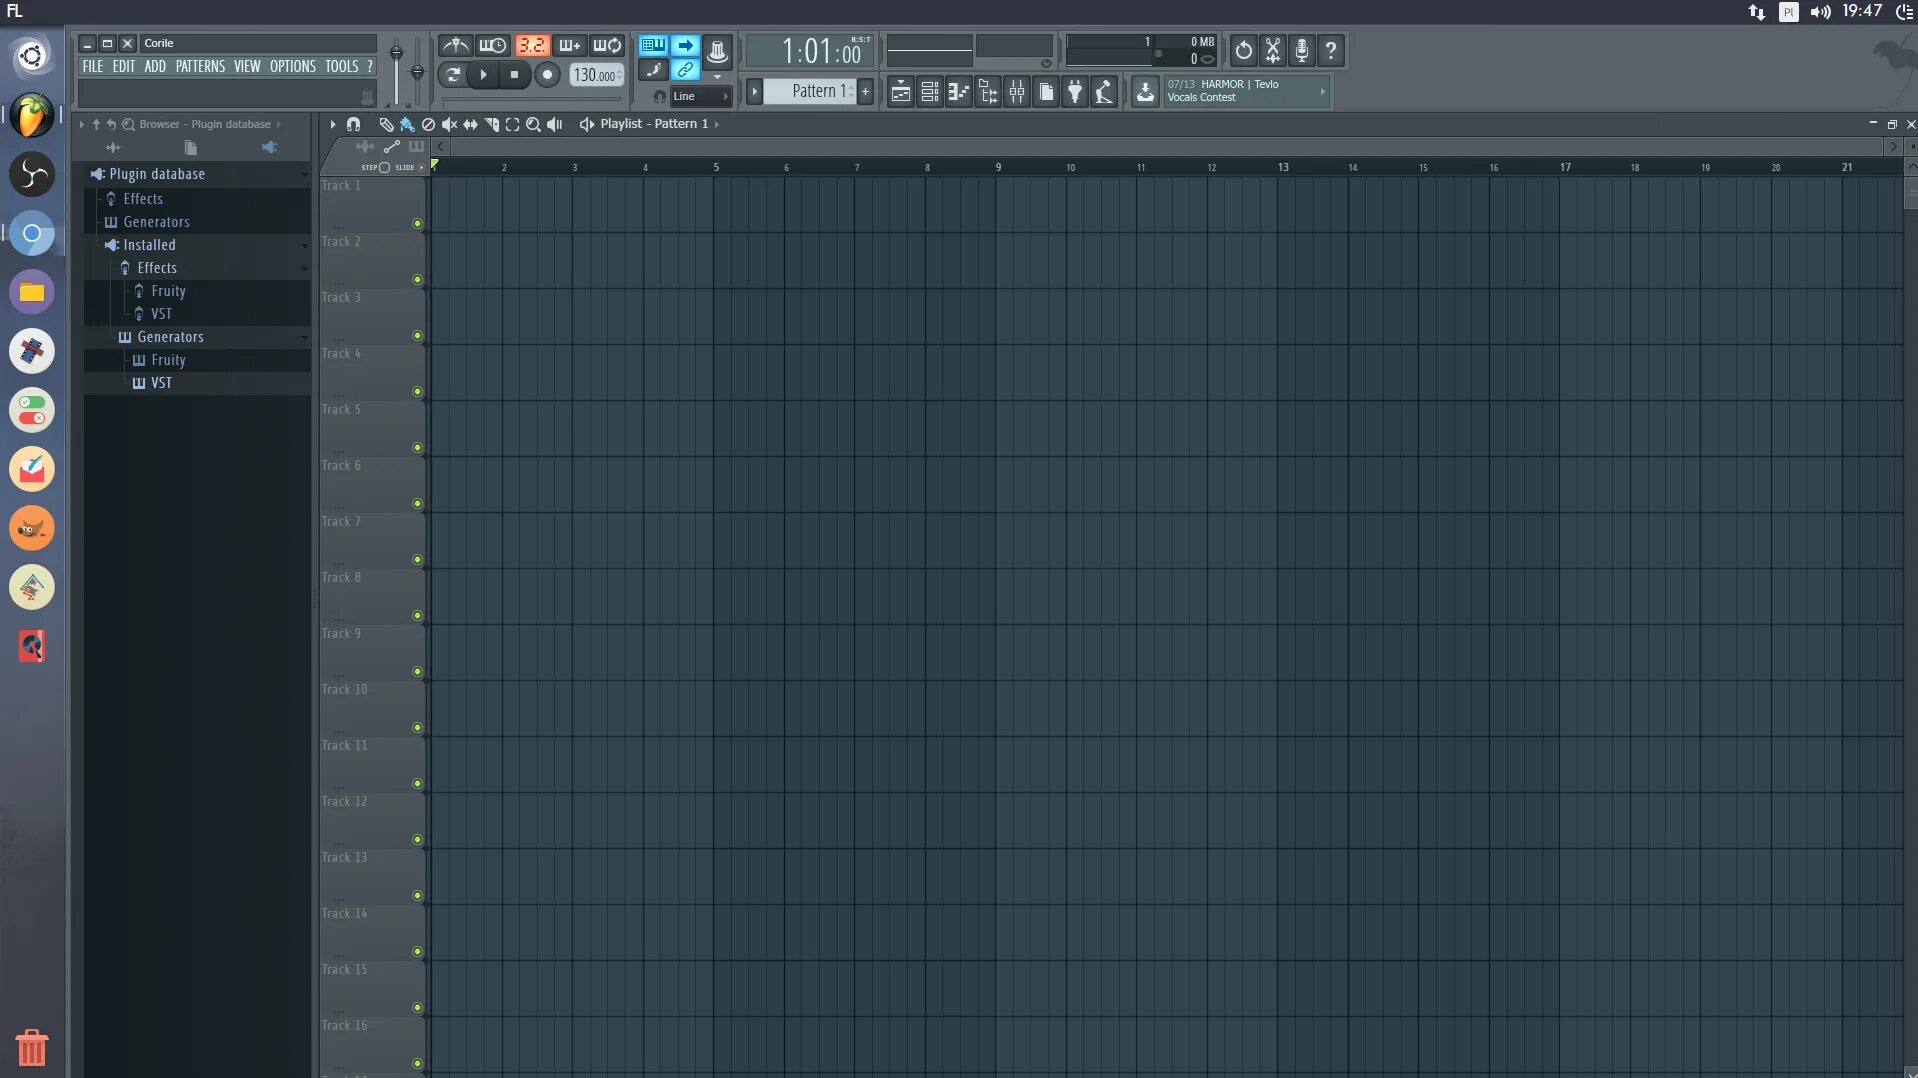Open tempo tapper icon

[x=1104, y=92]
